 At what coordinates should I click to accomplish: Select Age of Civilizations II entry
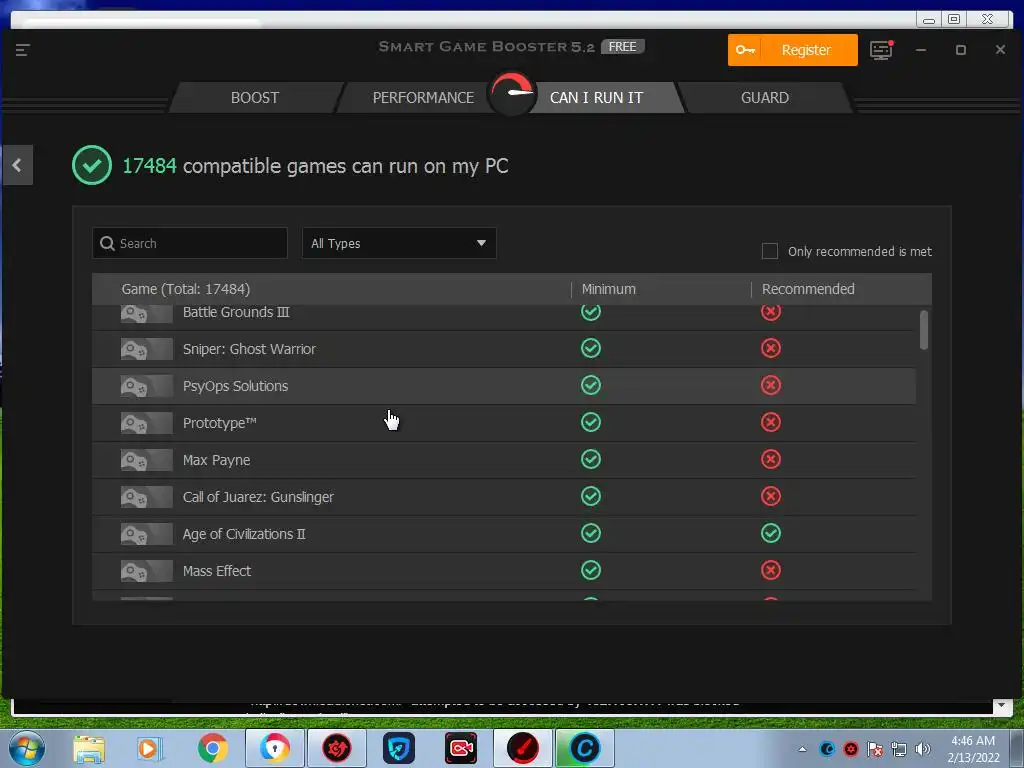point(244,534)
